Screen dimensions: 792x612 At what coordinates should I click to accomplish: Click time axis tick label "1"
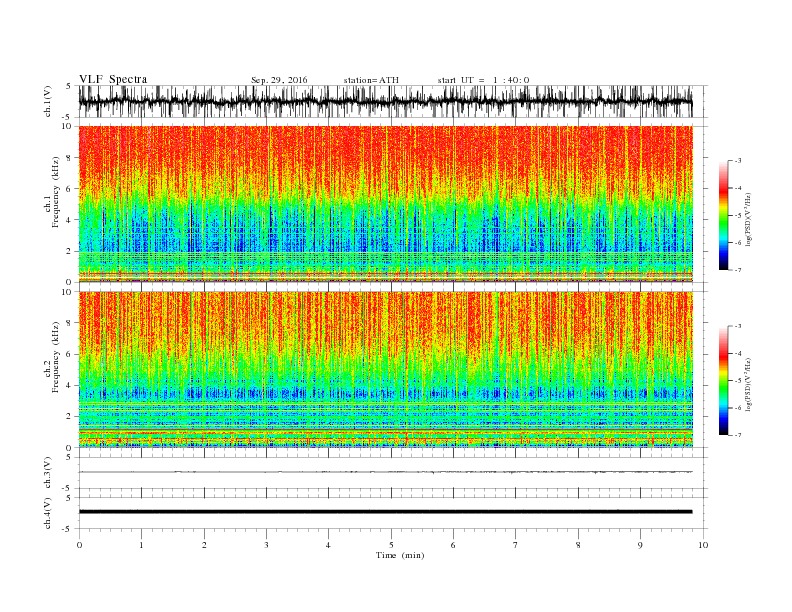point(141,545)
